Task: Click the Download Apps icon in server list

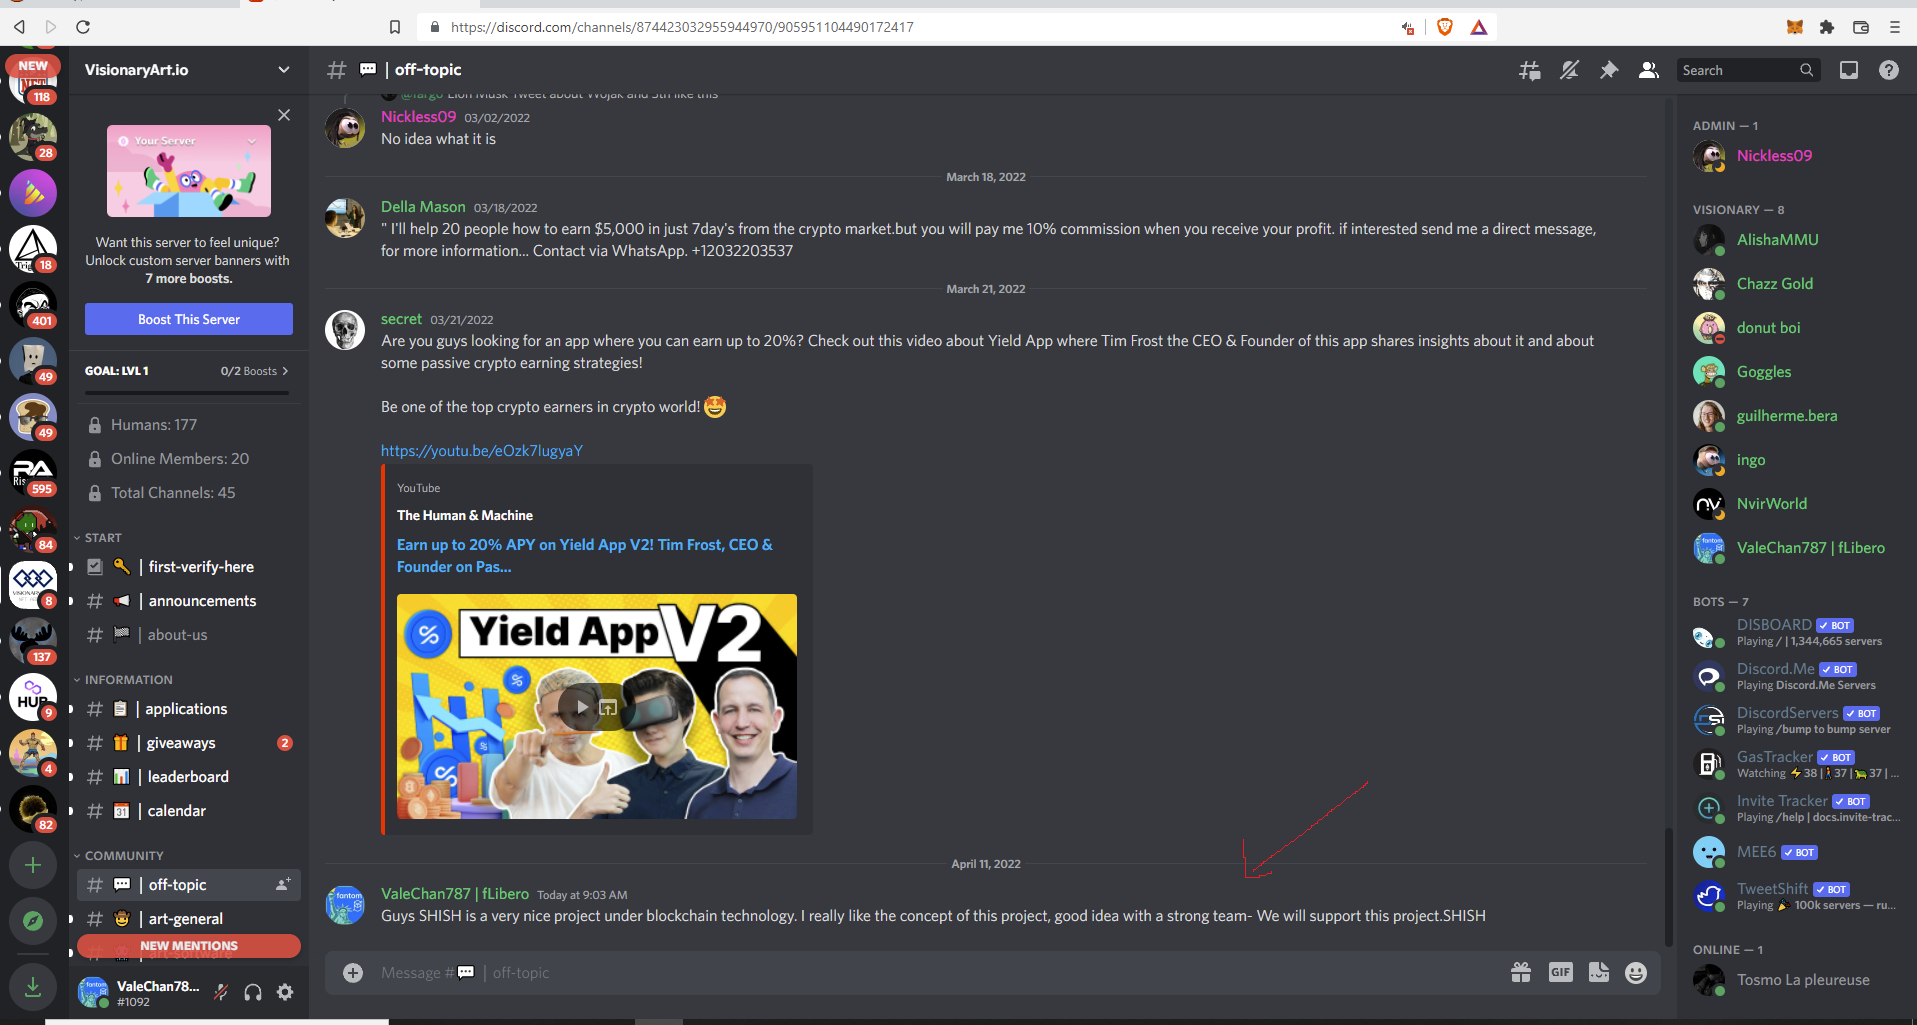Action: coord(33,987)
